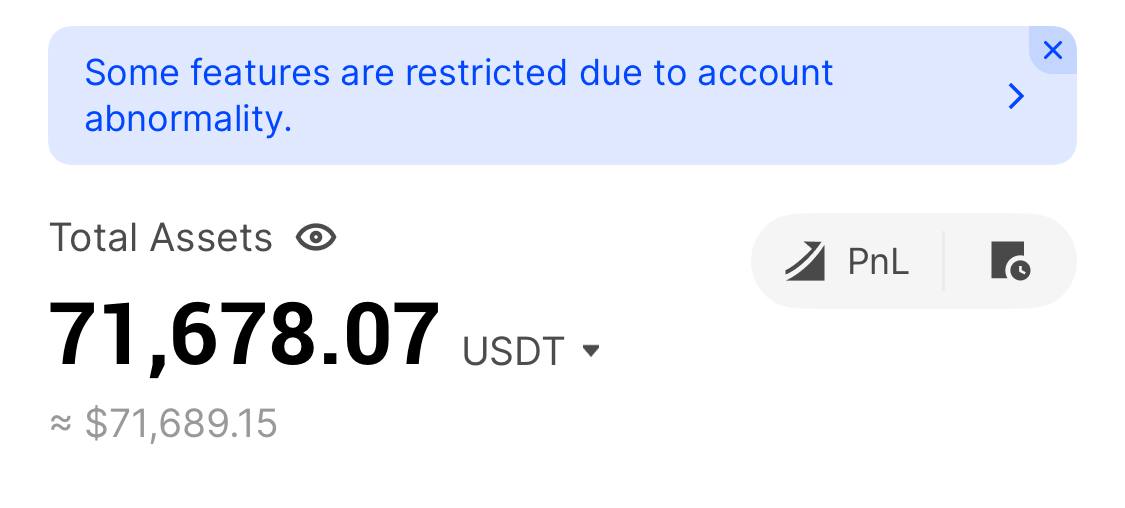
Task: Open asset history clock icon
Action: click(1010, 260)
